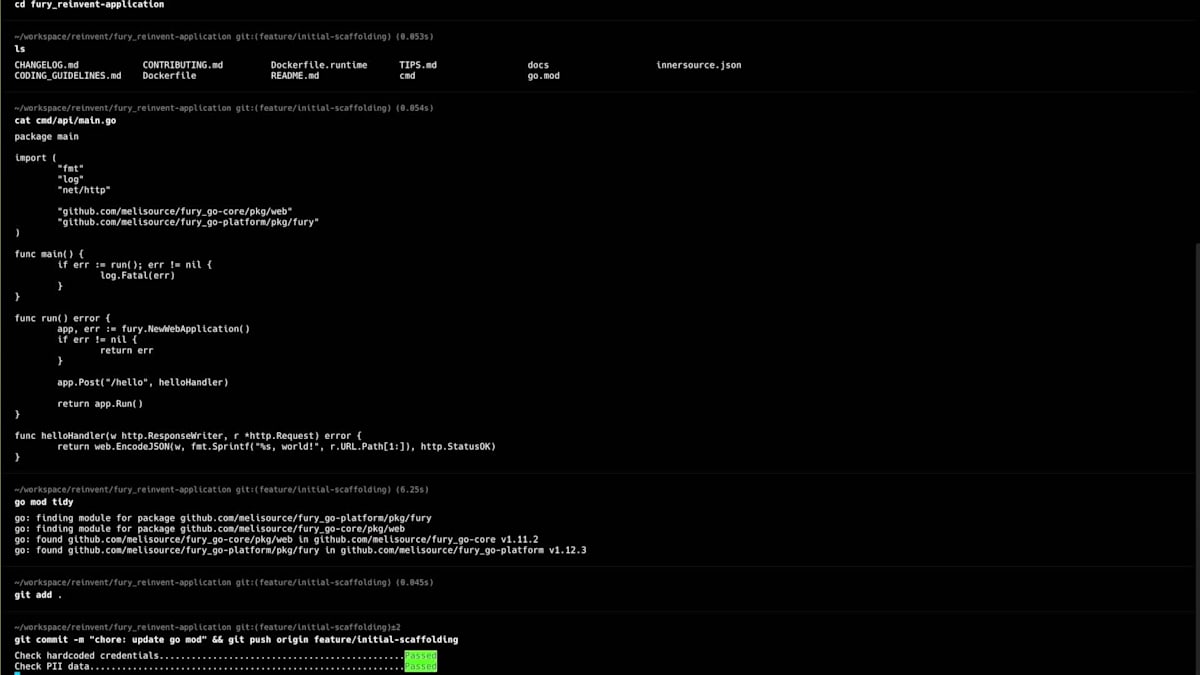Click the "fmt" import string
The height and width of the screenshot is (675, 1200).
pyautogui.click(x=70, y=168)
